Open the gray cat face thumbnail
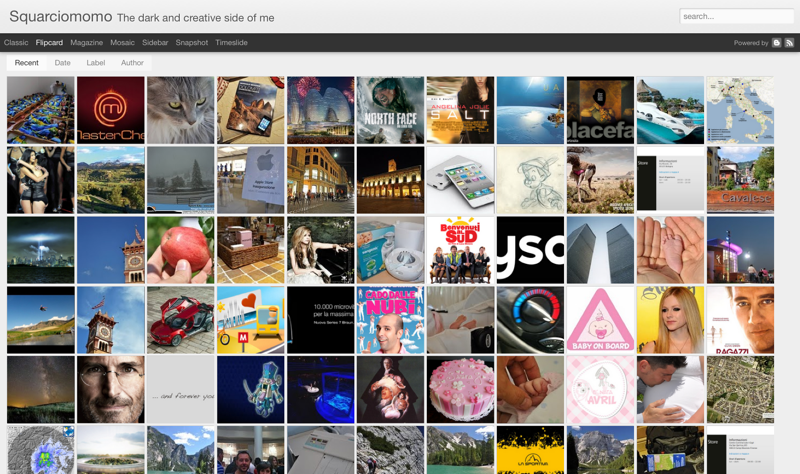 (x=181, y=110)
